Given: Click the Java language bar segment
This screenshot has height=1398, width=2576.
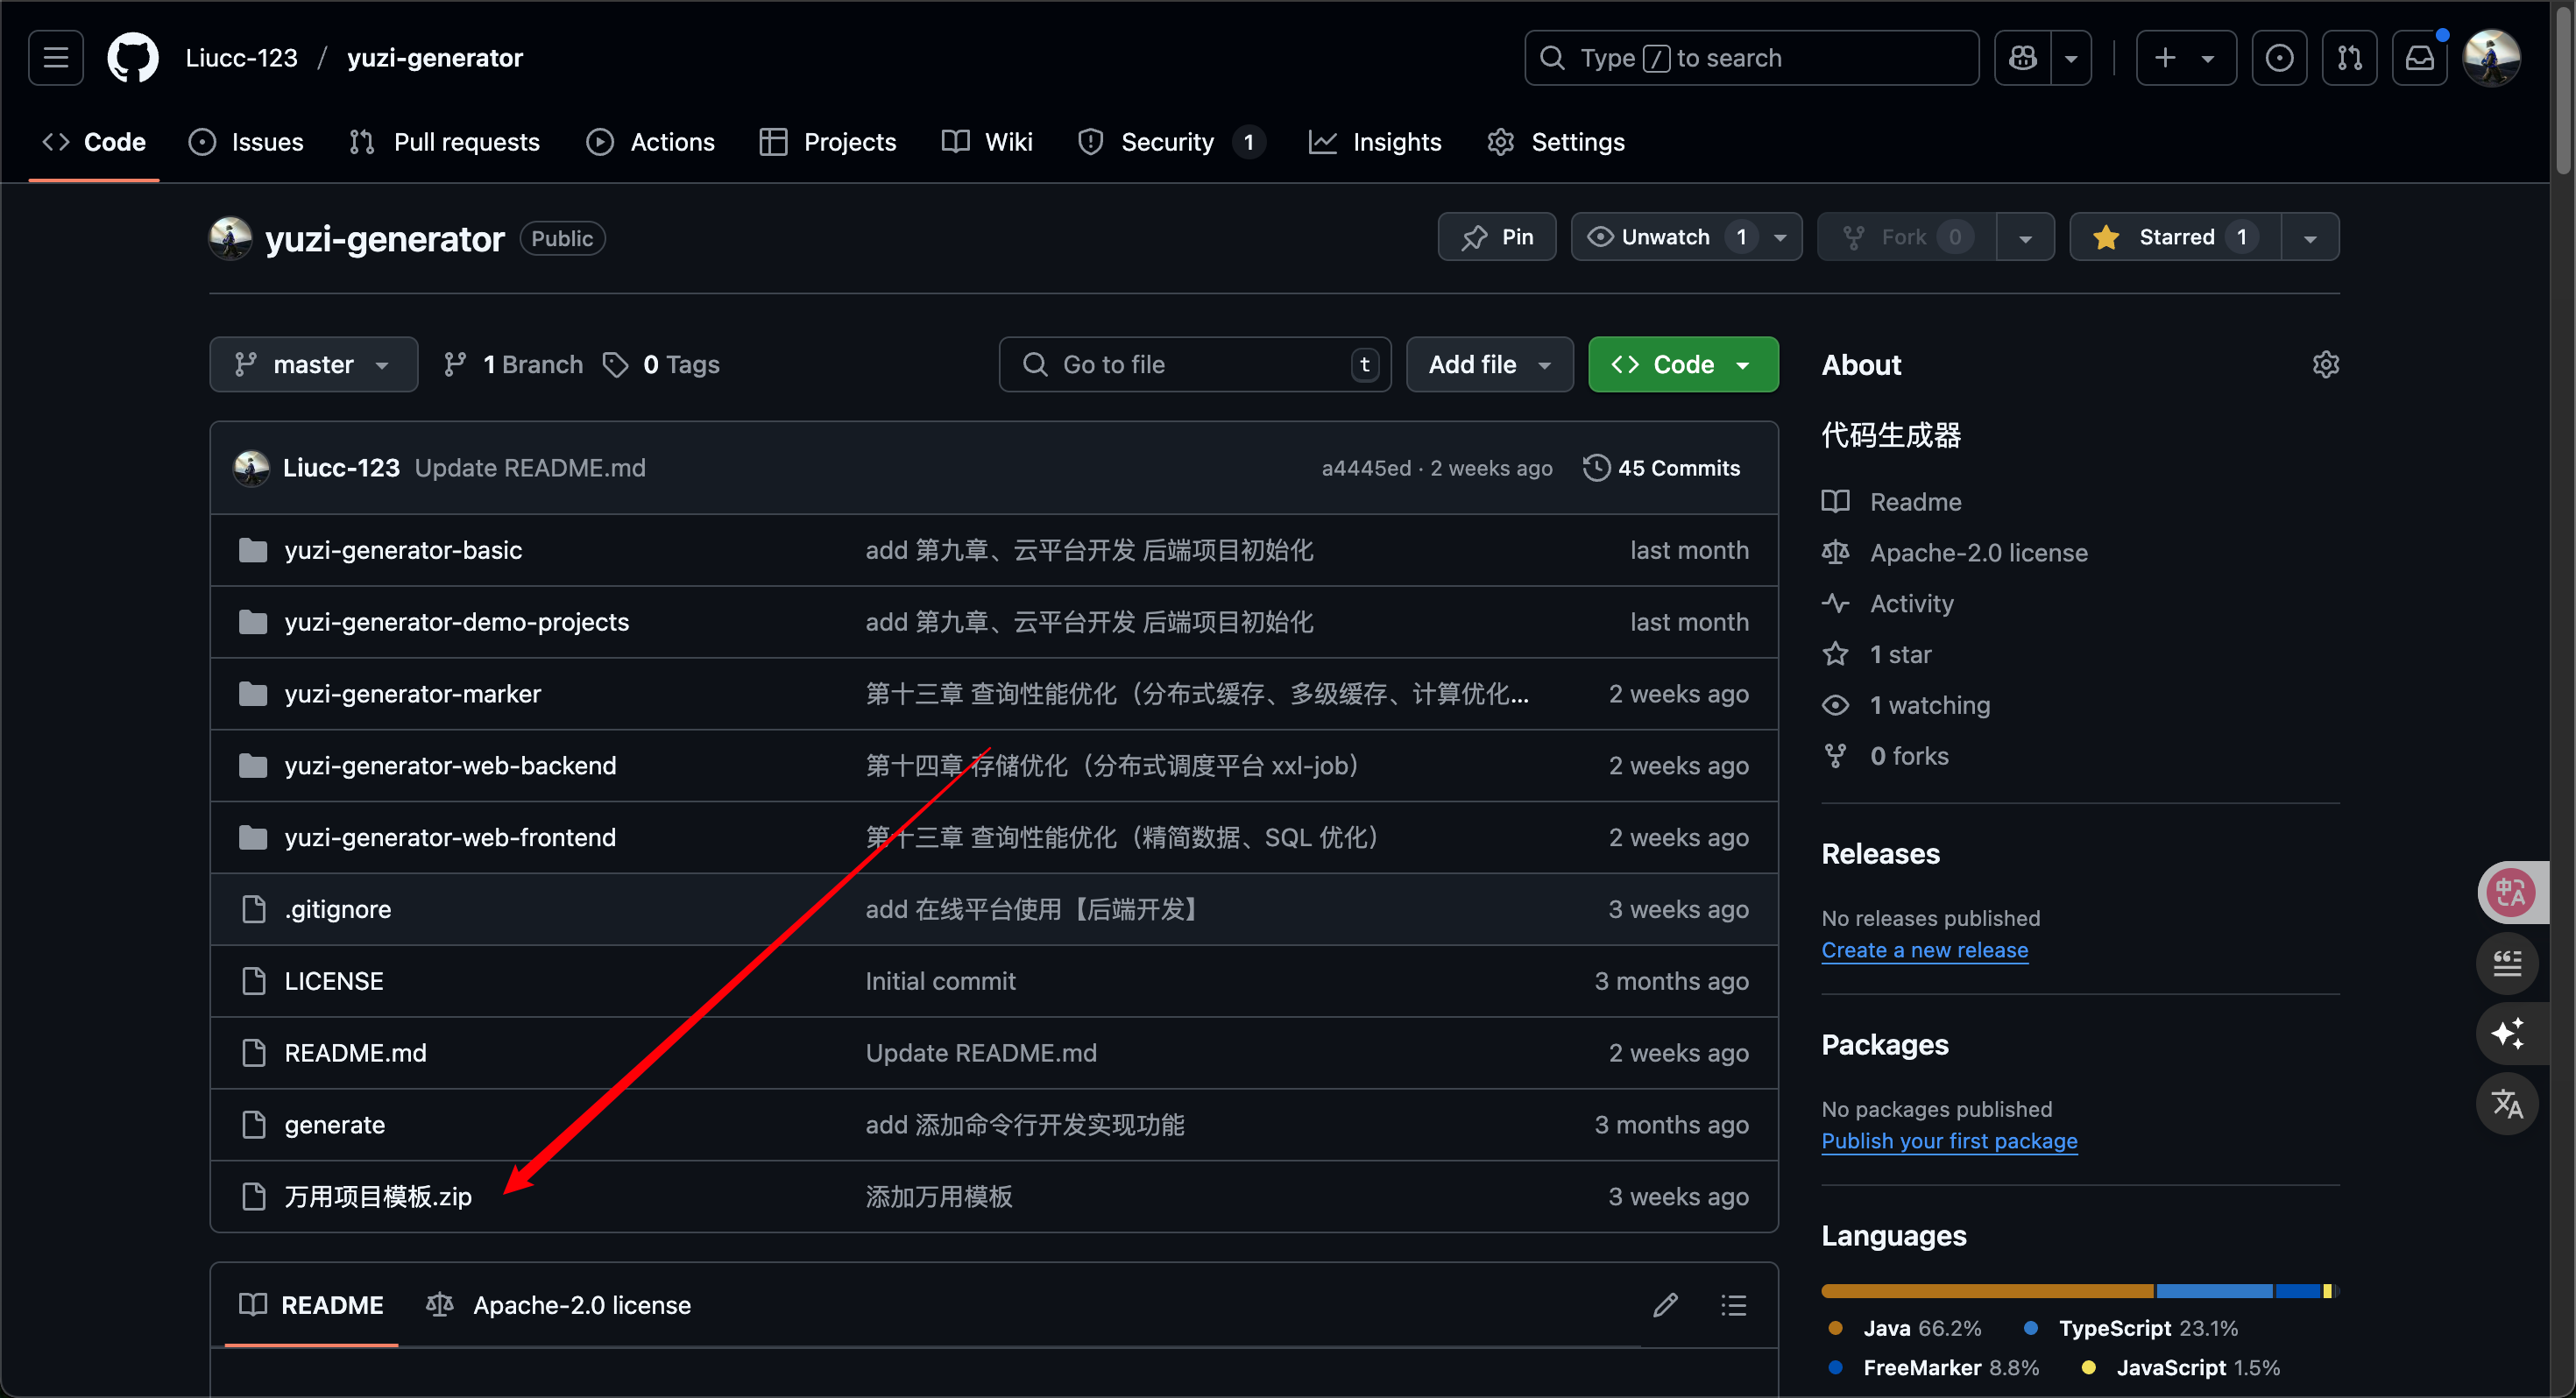Looking at the screenshot, I should tap(1986, 1291).
